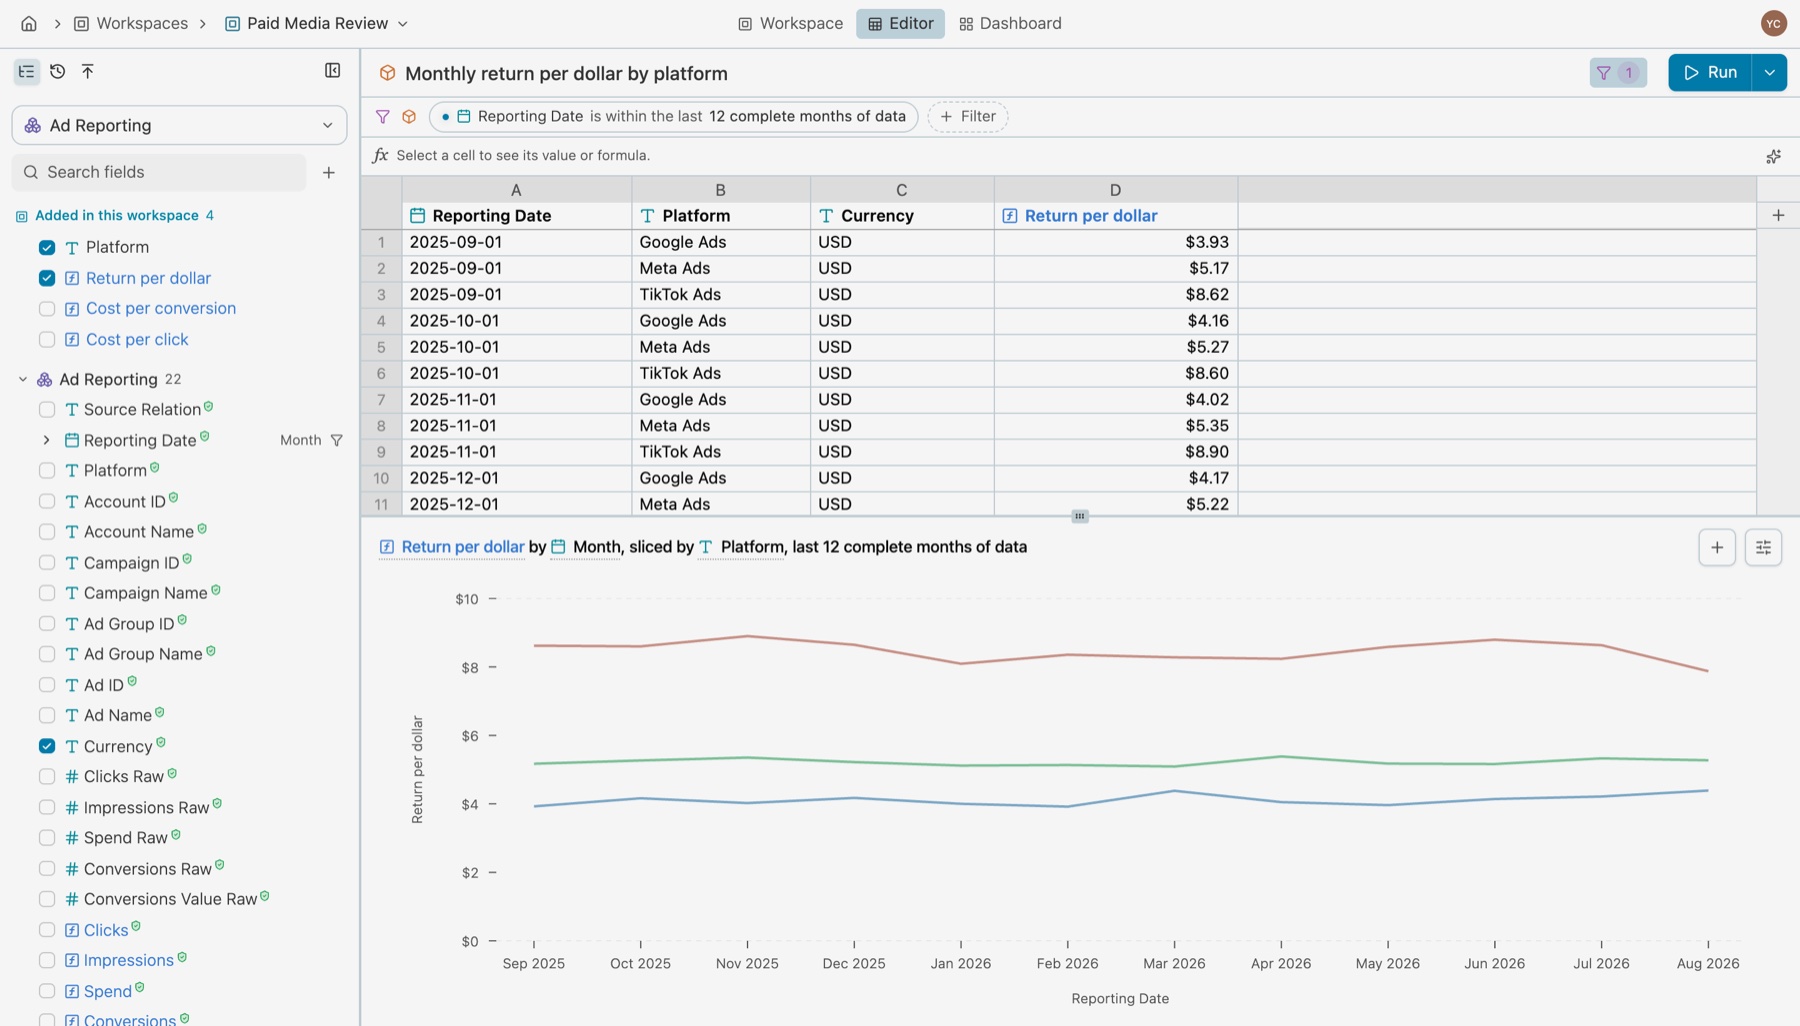Click the sparkle icon in the formula bar
The width and height of the screenshot is (1800, 1026).
tap(1773, 156)
